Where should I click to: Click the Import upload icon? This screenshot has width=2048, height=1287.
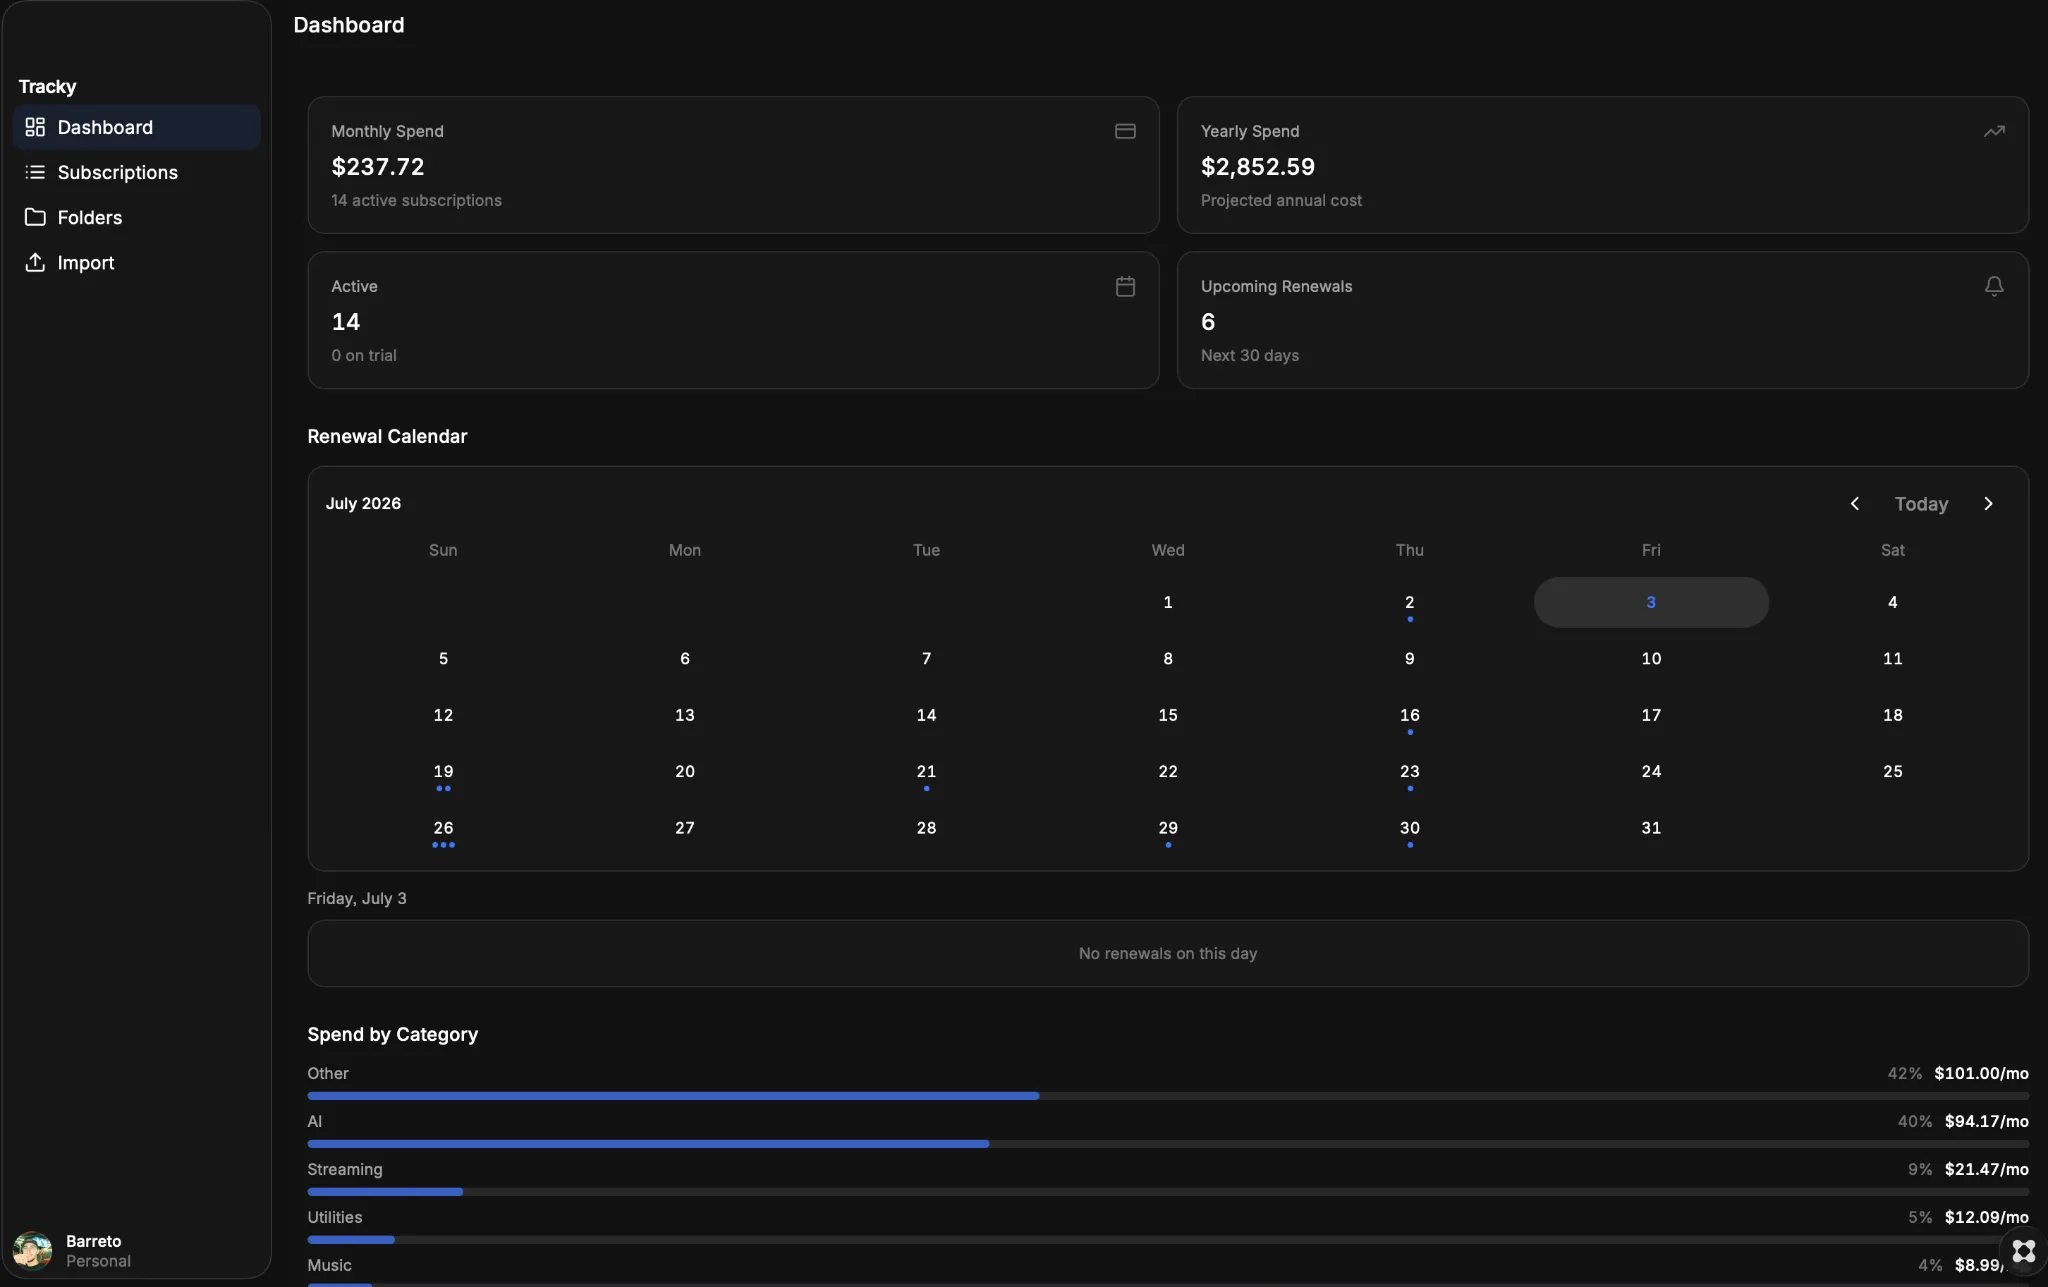click(35, 262)
